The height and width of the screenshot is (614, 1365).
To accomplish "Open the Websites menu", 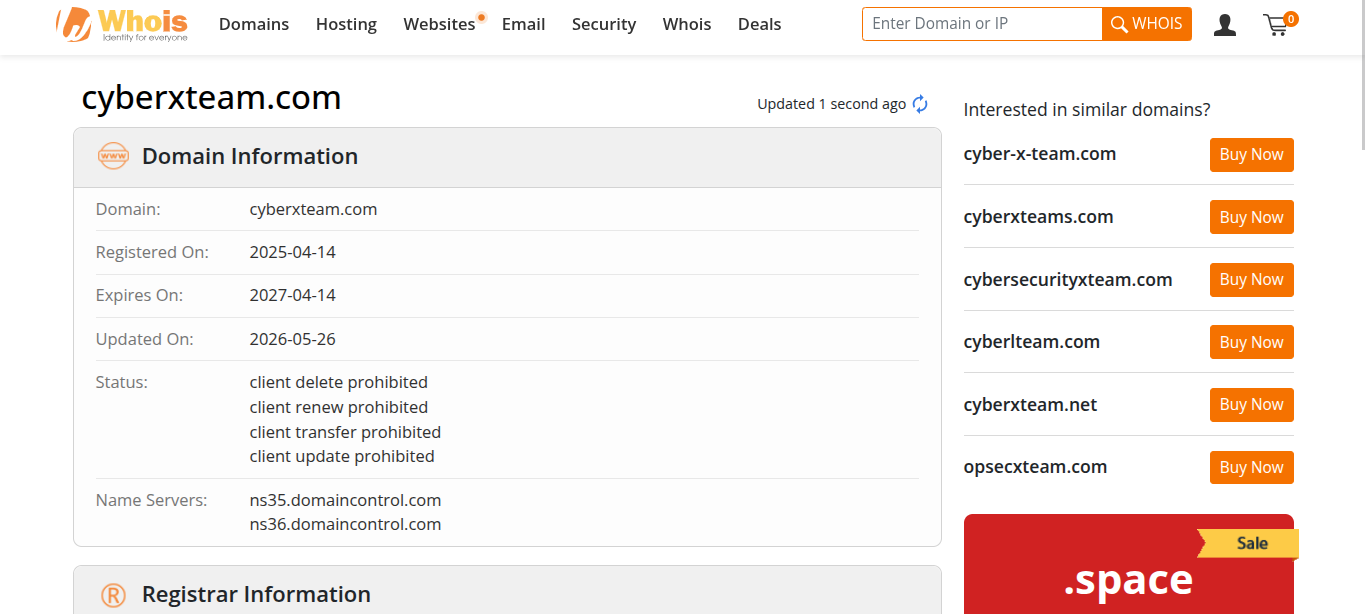I will 440,24.
